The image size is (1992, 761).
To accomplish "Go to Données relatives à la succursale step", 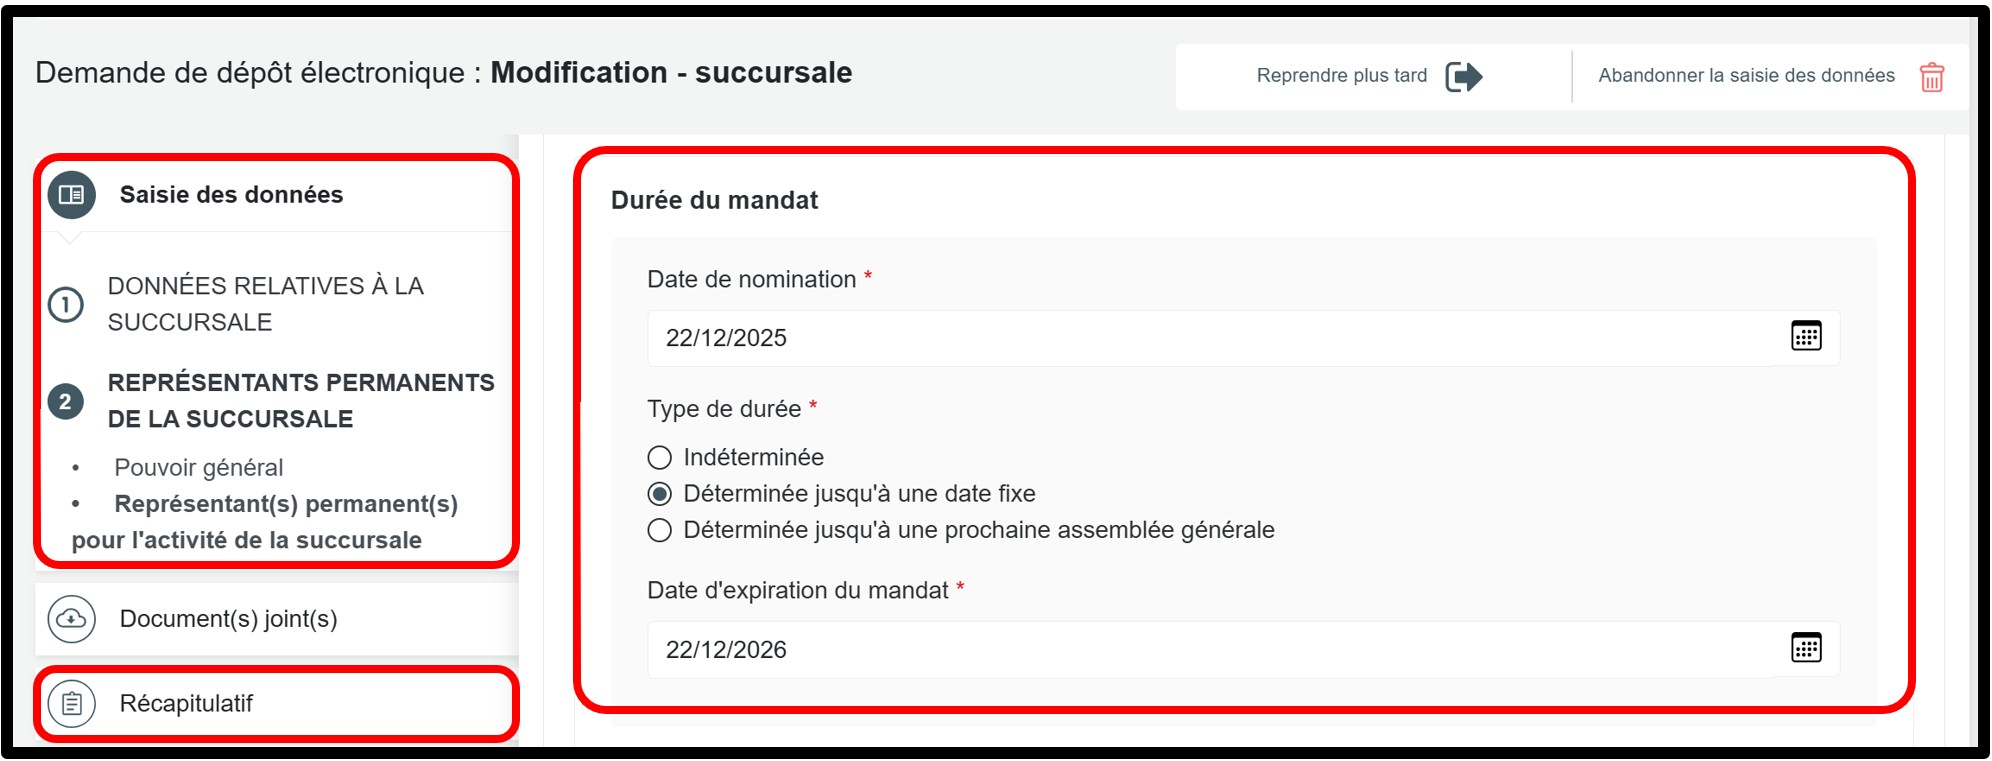I will [265, 304].
